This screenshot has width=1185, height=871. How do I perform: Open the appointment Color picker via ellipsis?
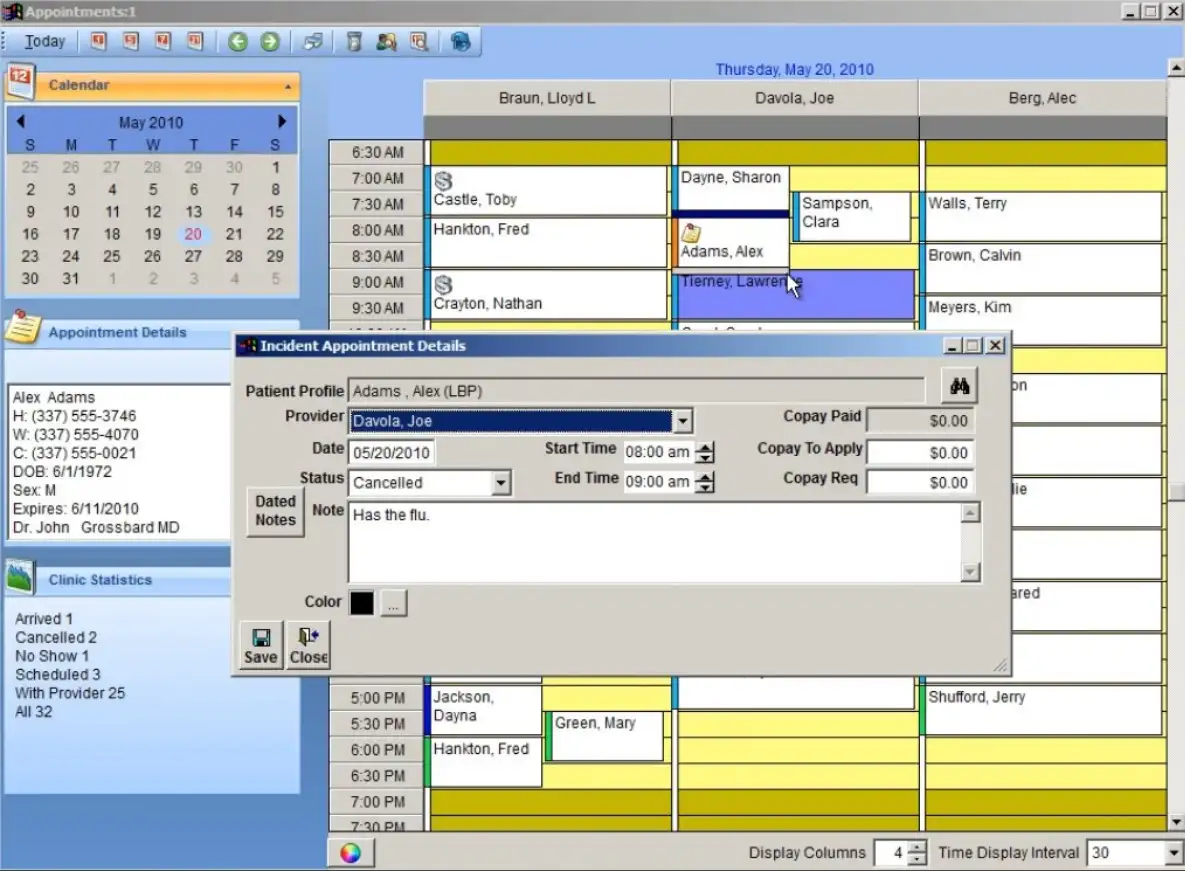click(393, 602)
